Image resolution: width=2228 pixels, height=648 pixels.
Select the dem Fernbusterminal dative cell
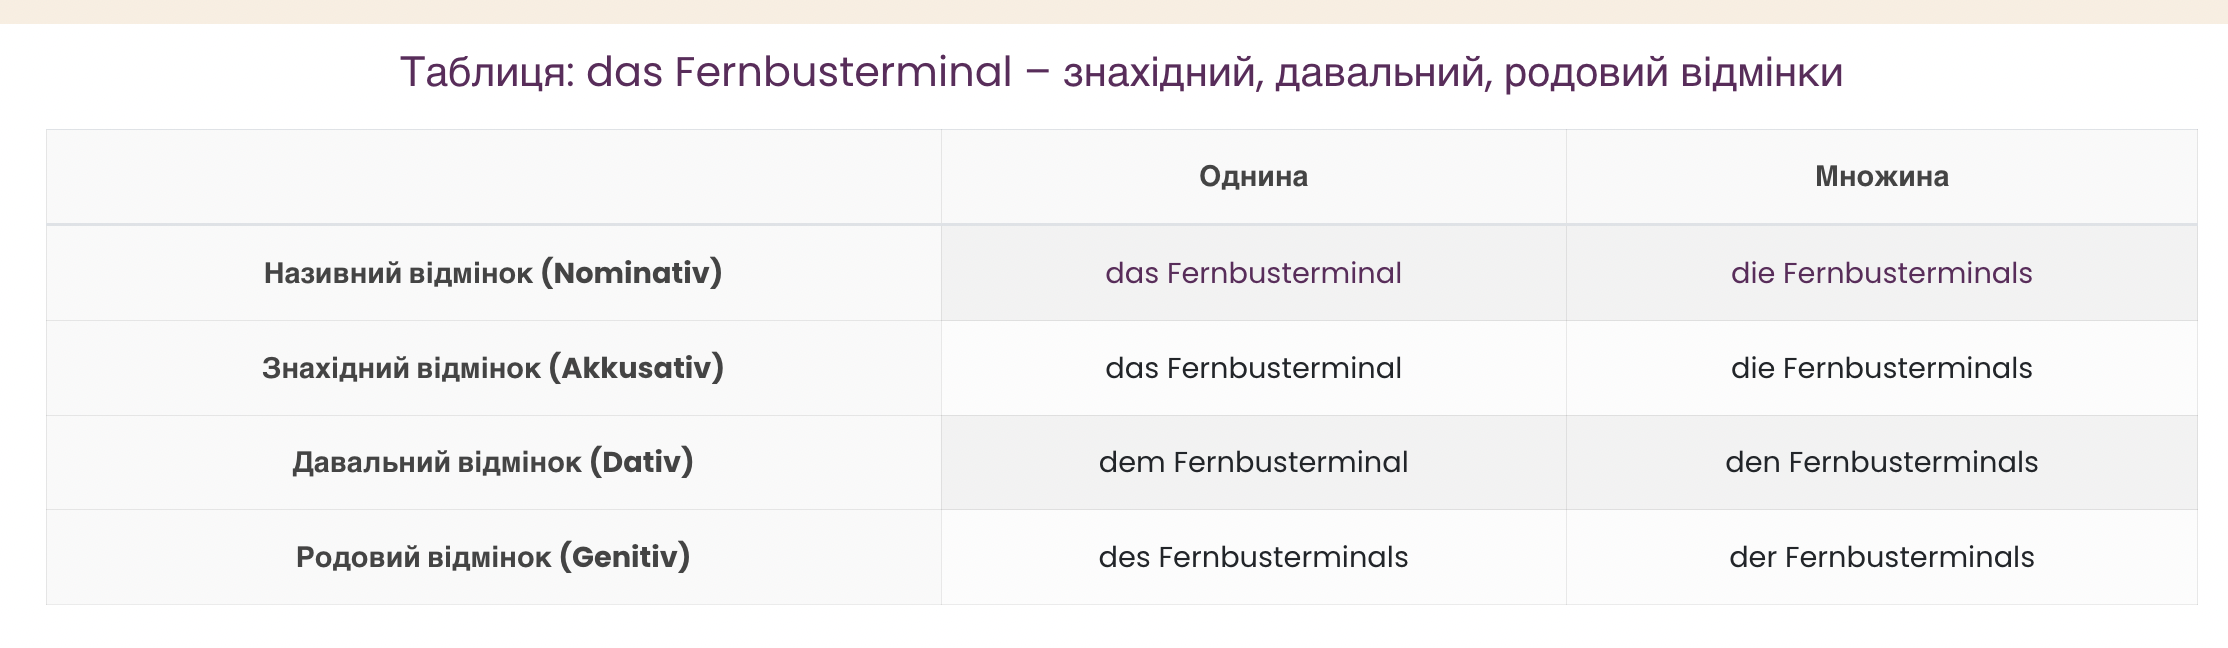pyautogui.click(x=1253, y=462)
